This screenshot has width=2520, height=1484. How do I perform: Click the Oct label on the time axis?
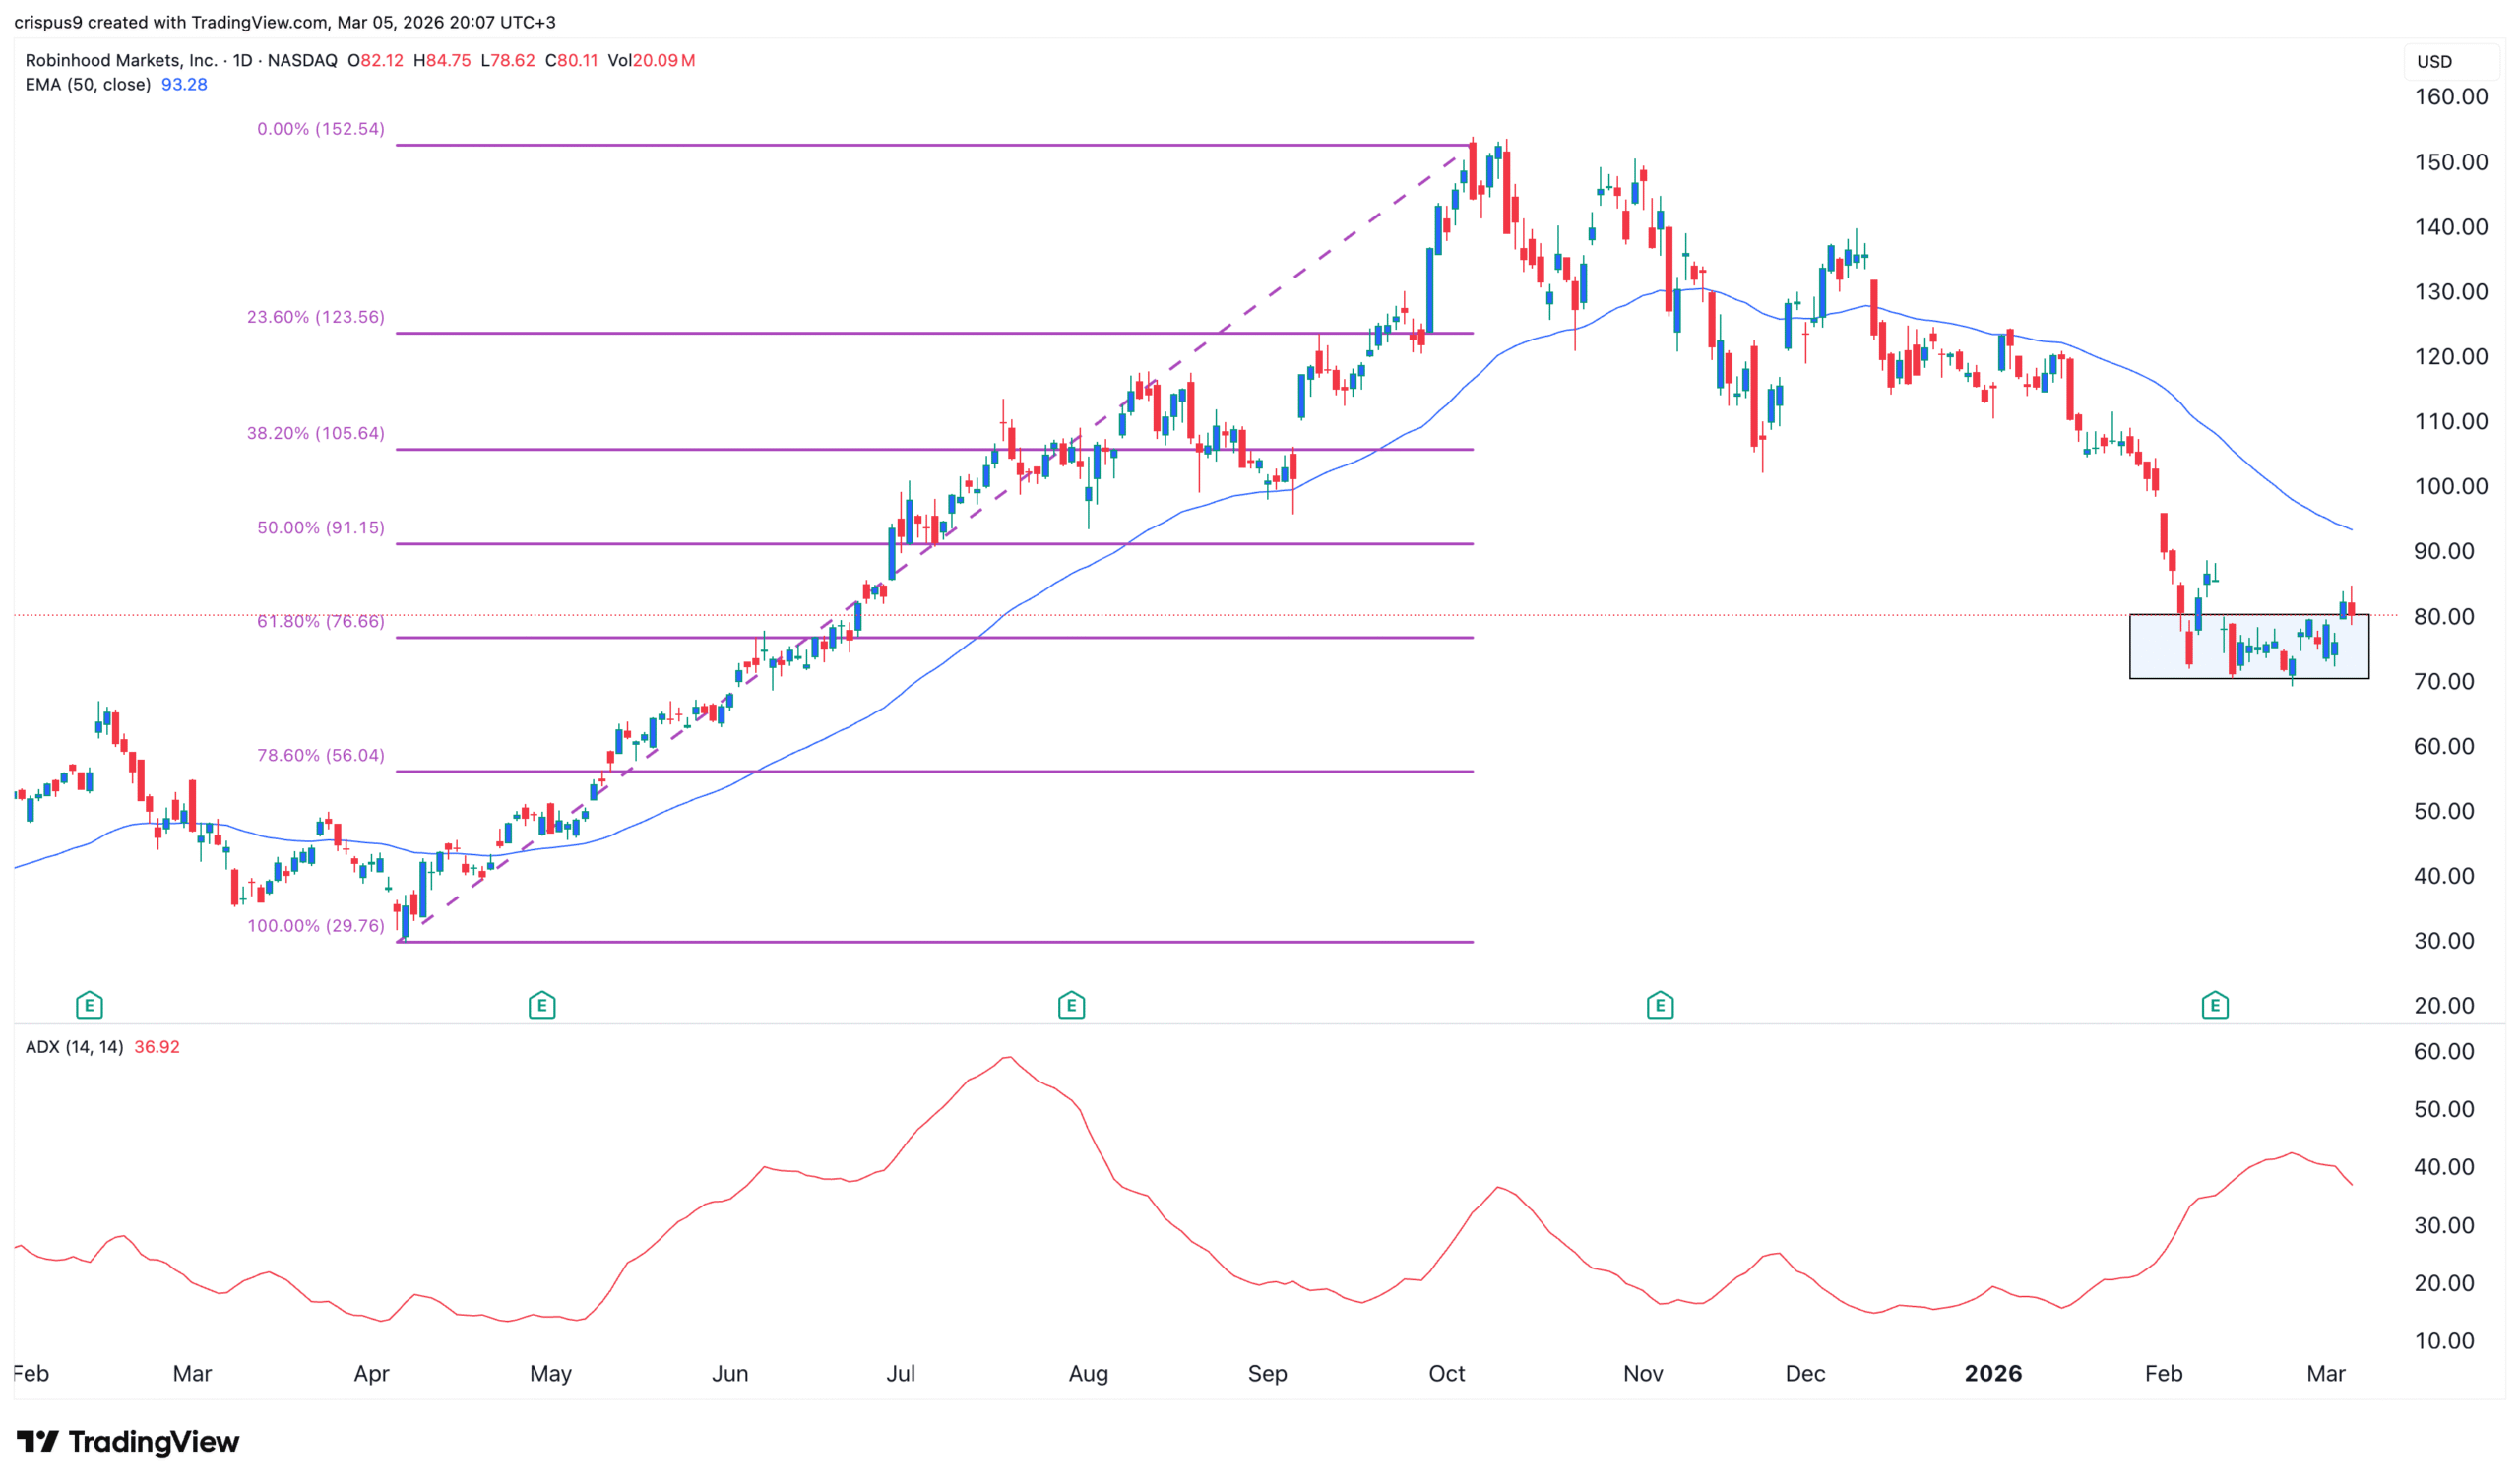click(1447, 1374)
